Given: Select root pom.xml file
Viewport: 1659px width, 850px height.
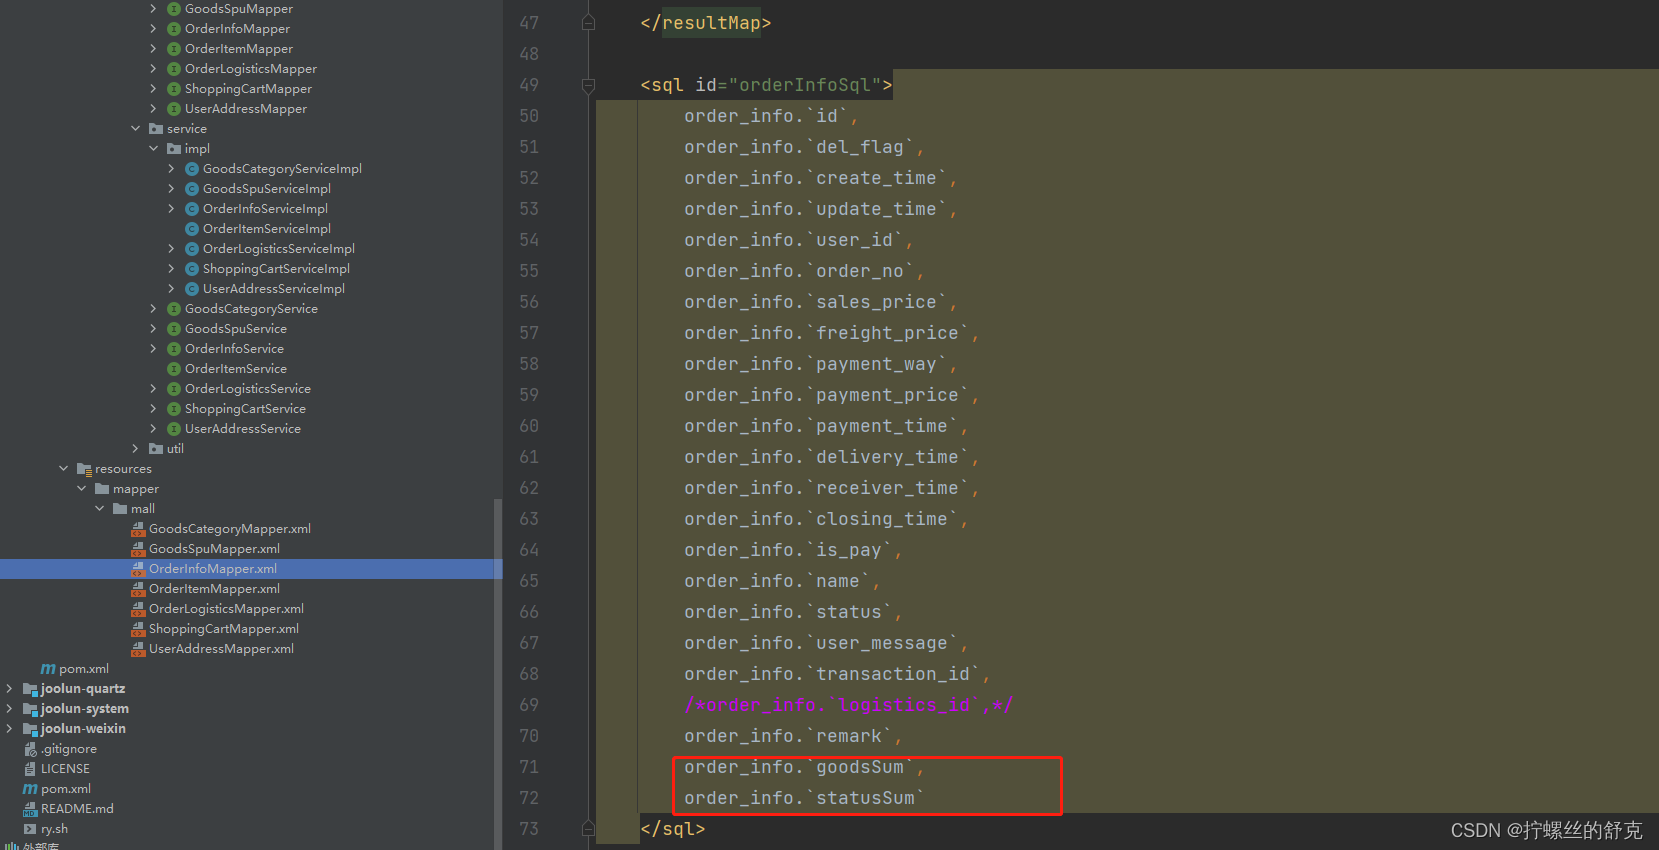Looking at the screenshot, I should click(x=65, y=789).
